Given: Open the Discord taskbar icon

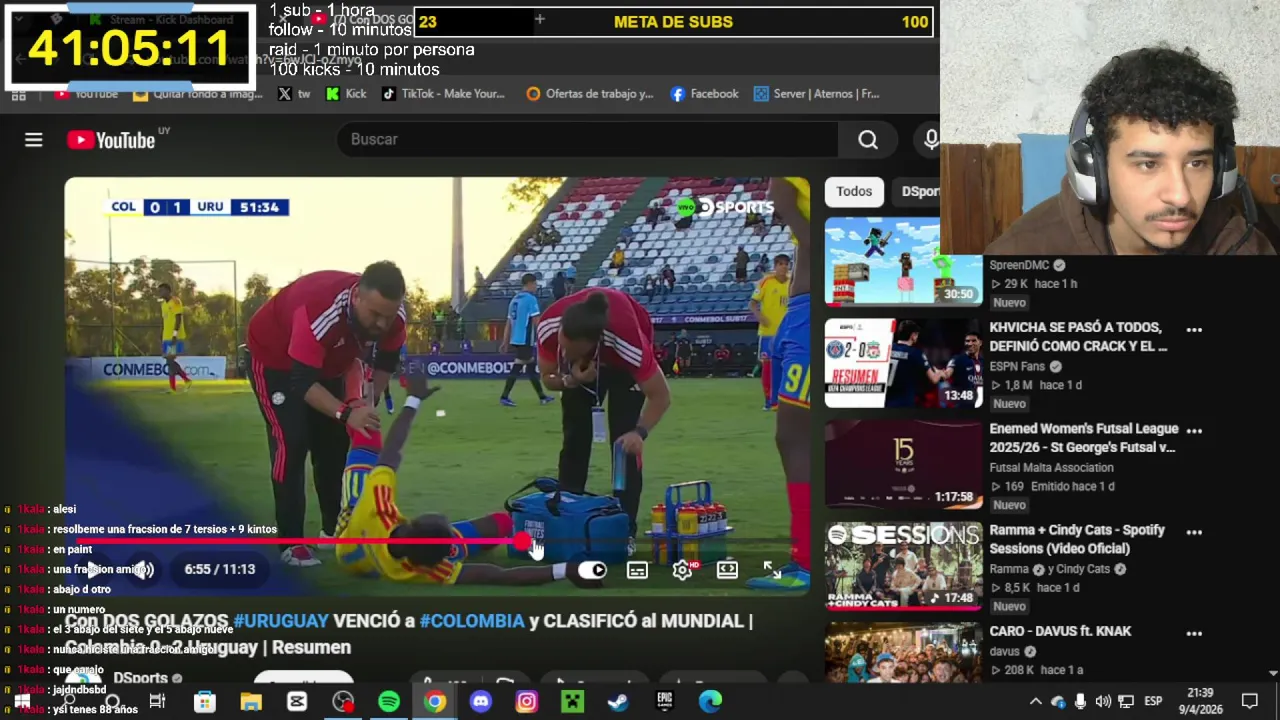Looking at the screenshot, I should pos(481,702).
